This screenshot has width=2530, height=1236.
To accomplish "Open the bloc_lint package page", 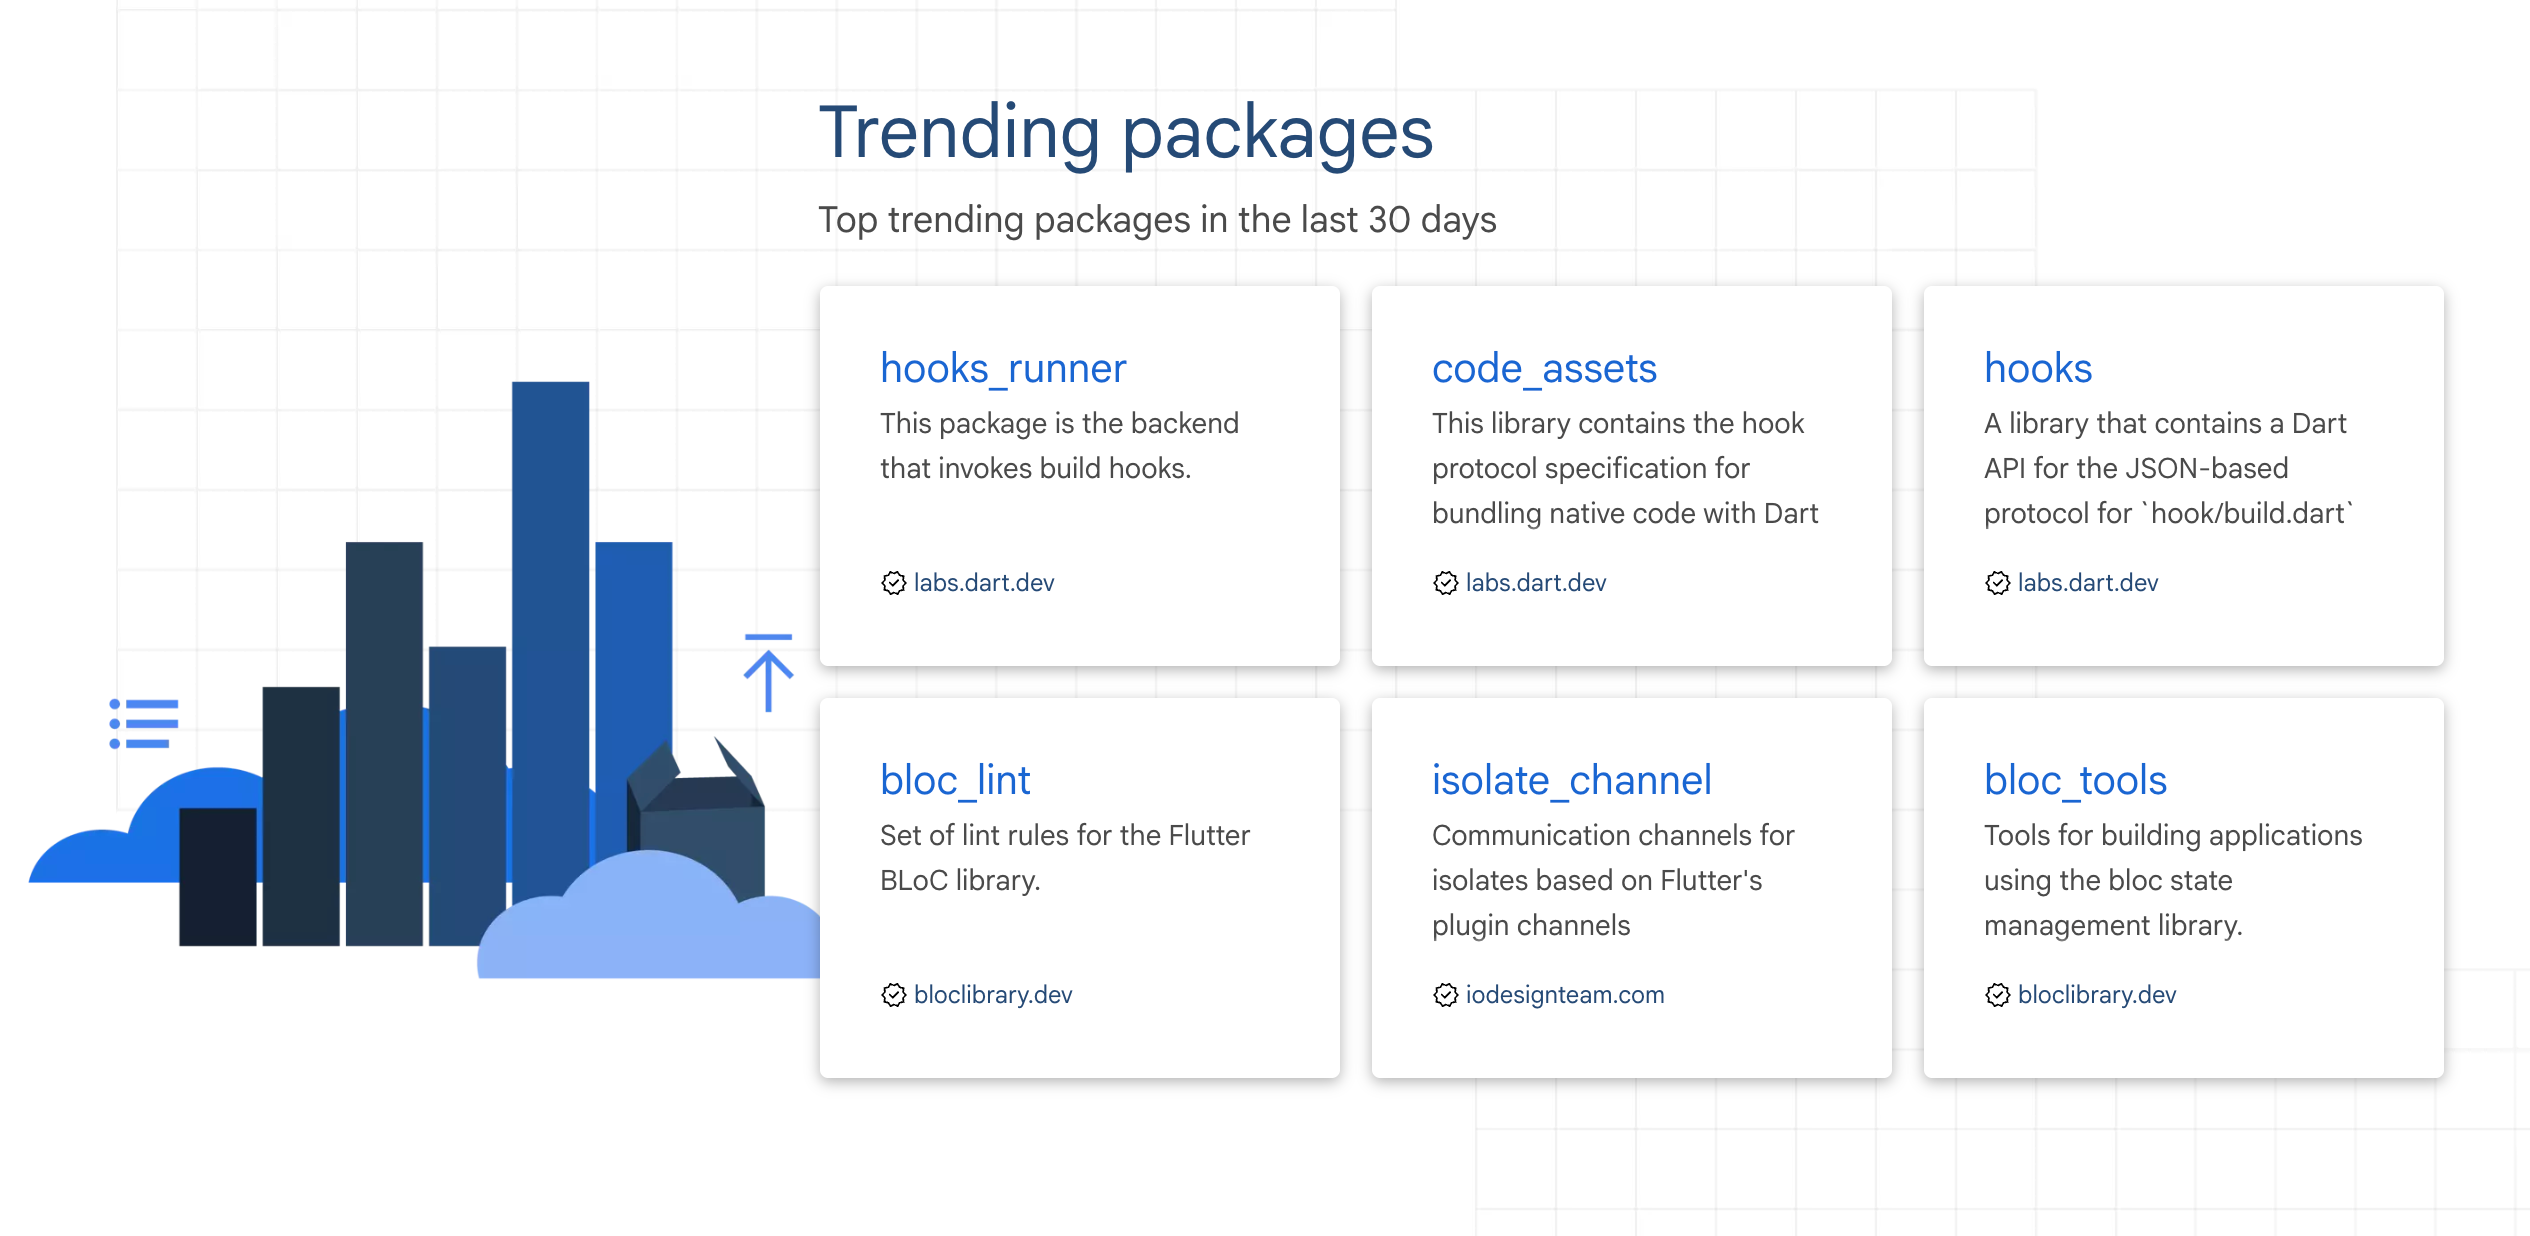I will pyautogui.click(x=956, y=781).
